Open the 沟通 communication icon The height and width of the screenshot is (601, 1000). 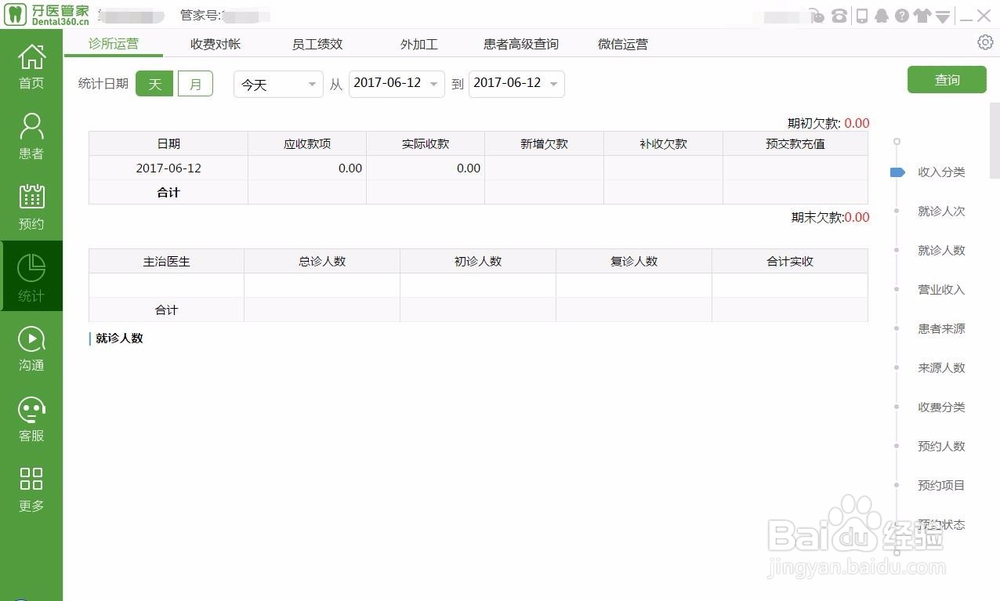coord(31,345)
